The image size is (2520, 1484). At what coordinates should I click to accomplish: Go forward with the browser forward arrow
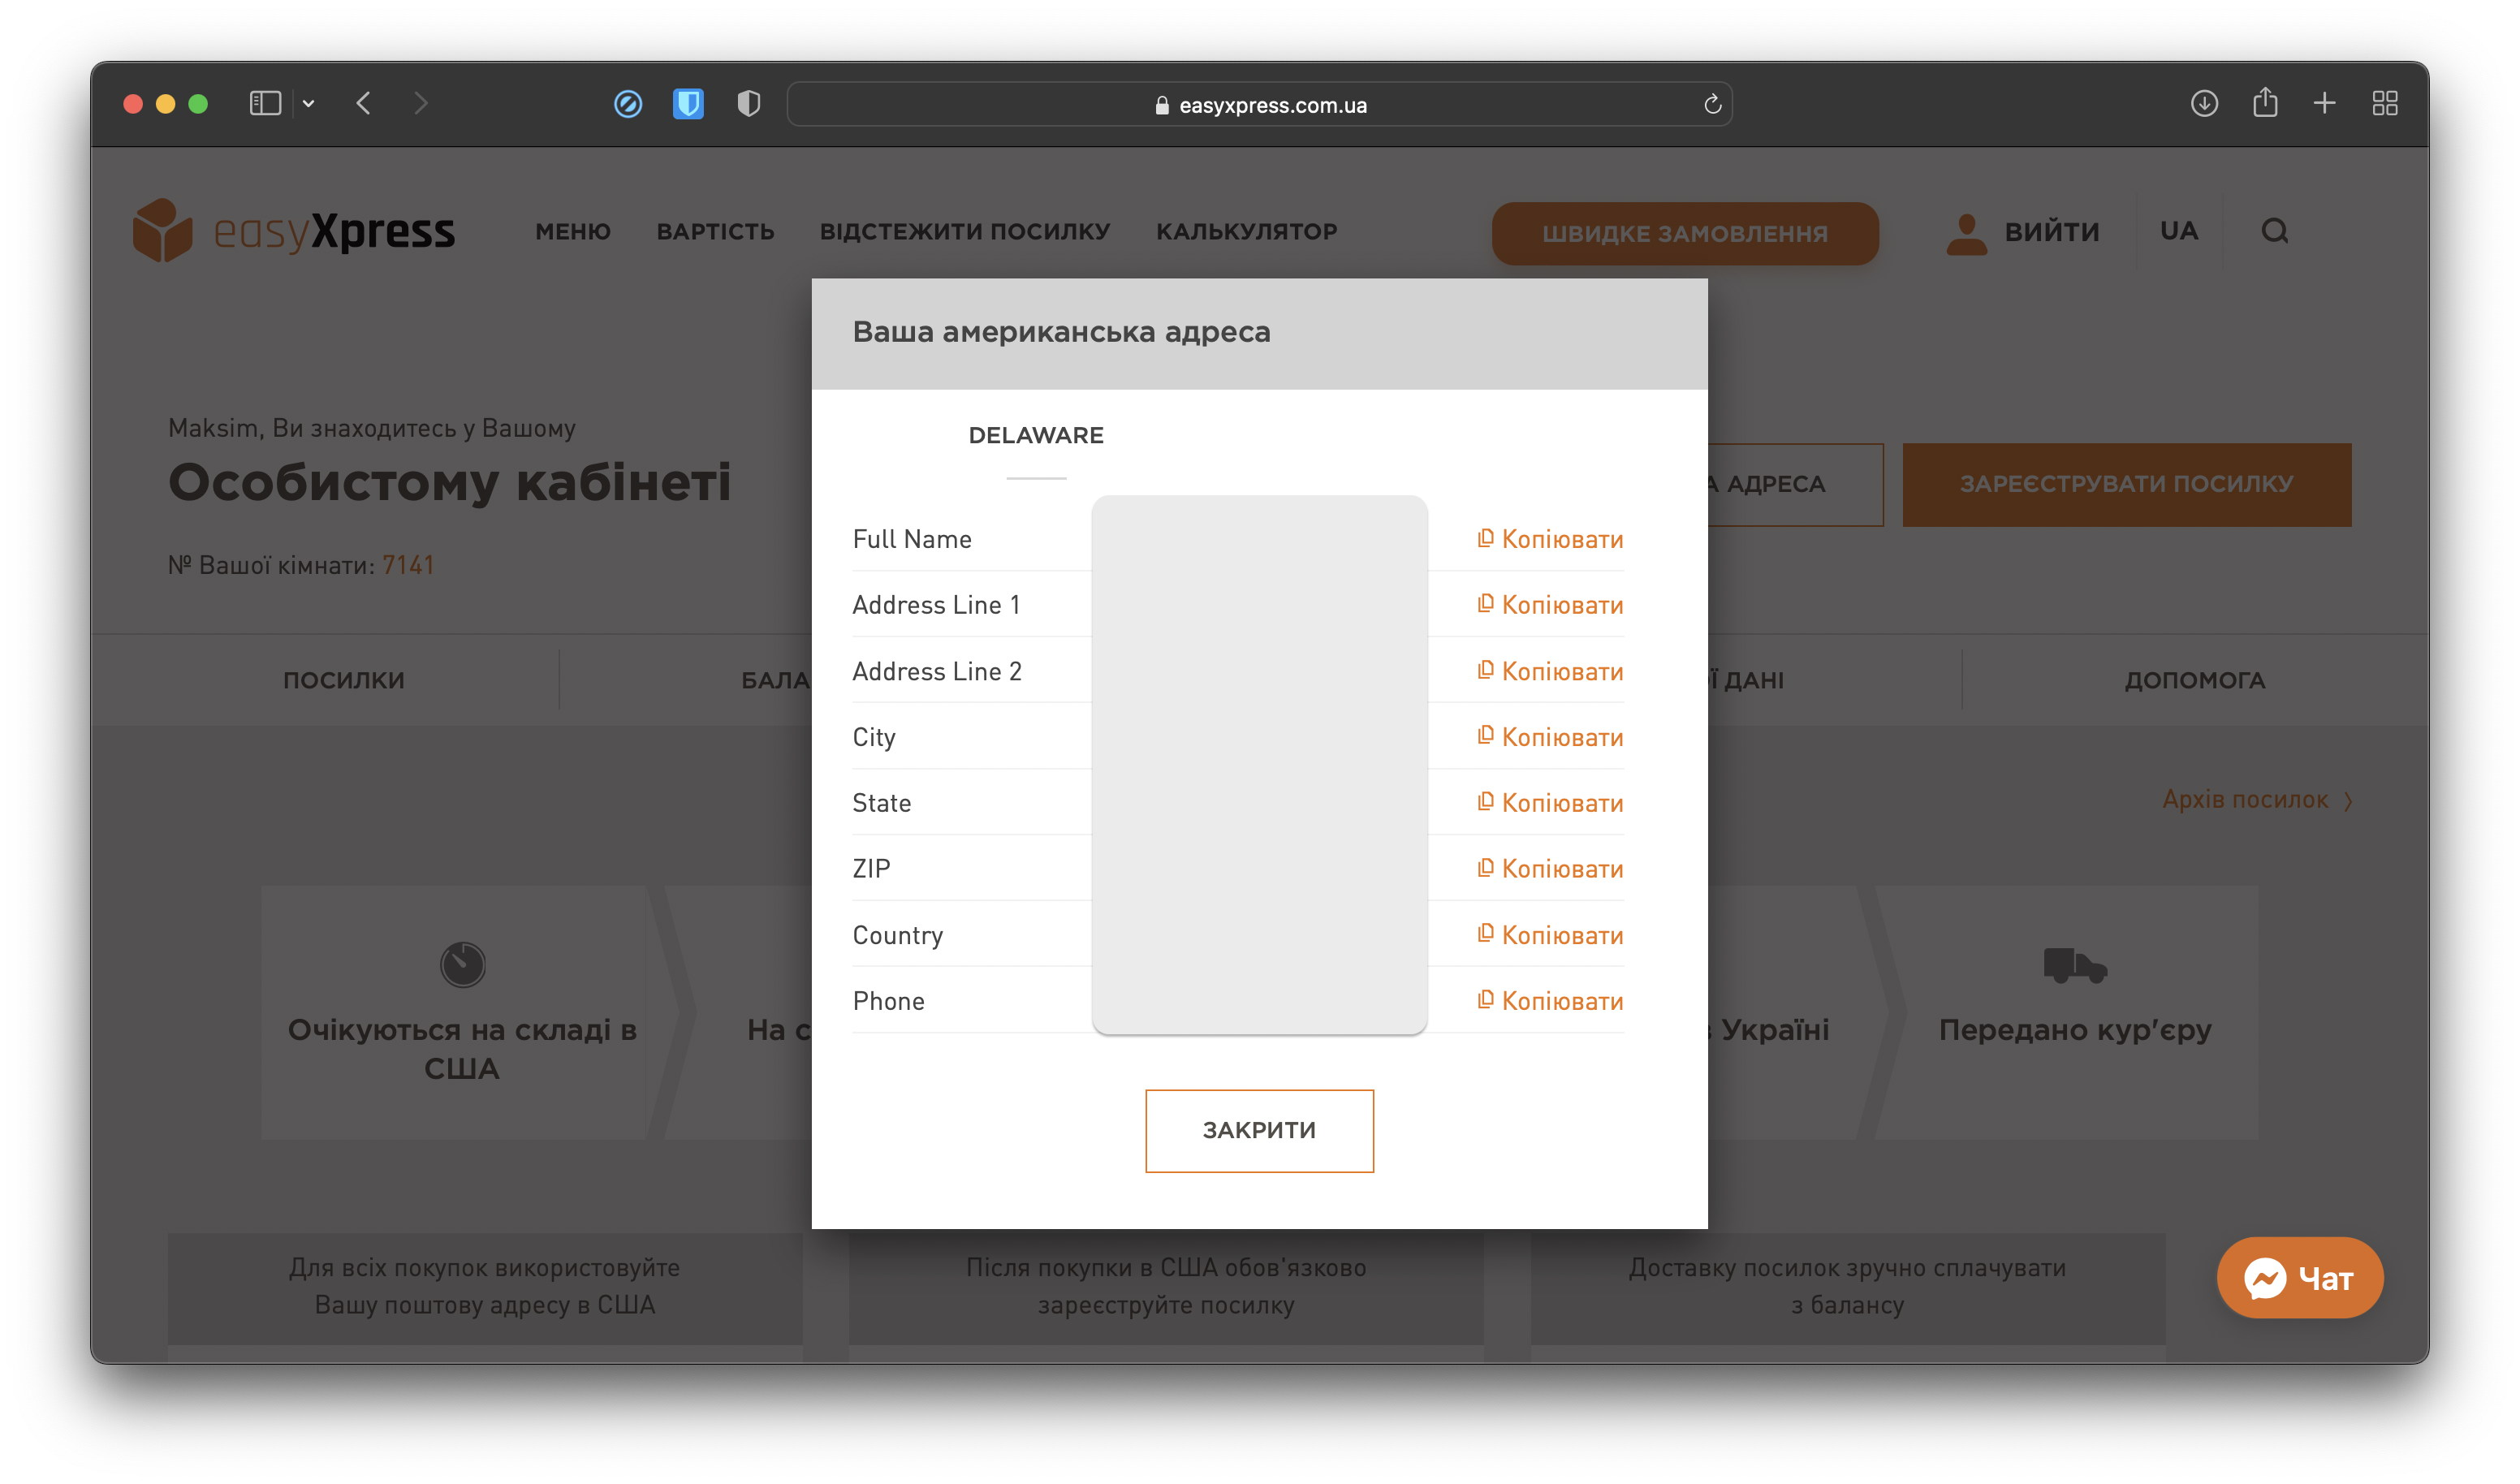(421, 103)
